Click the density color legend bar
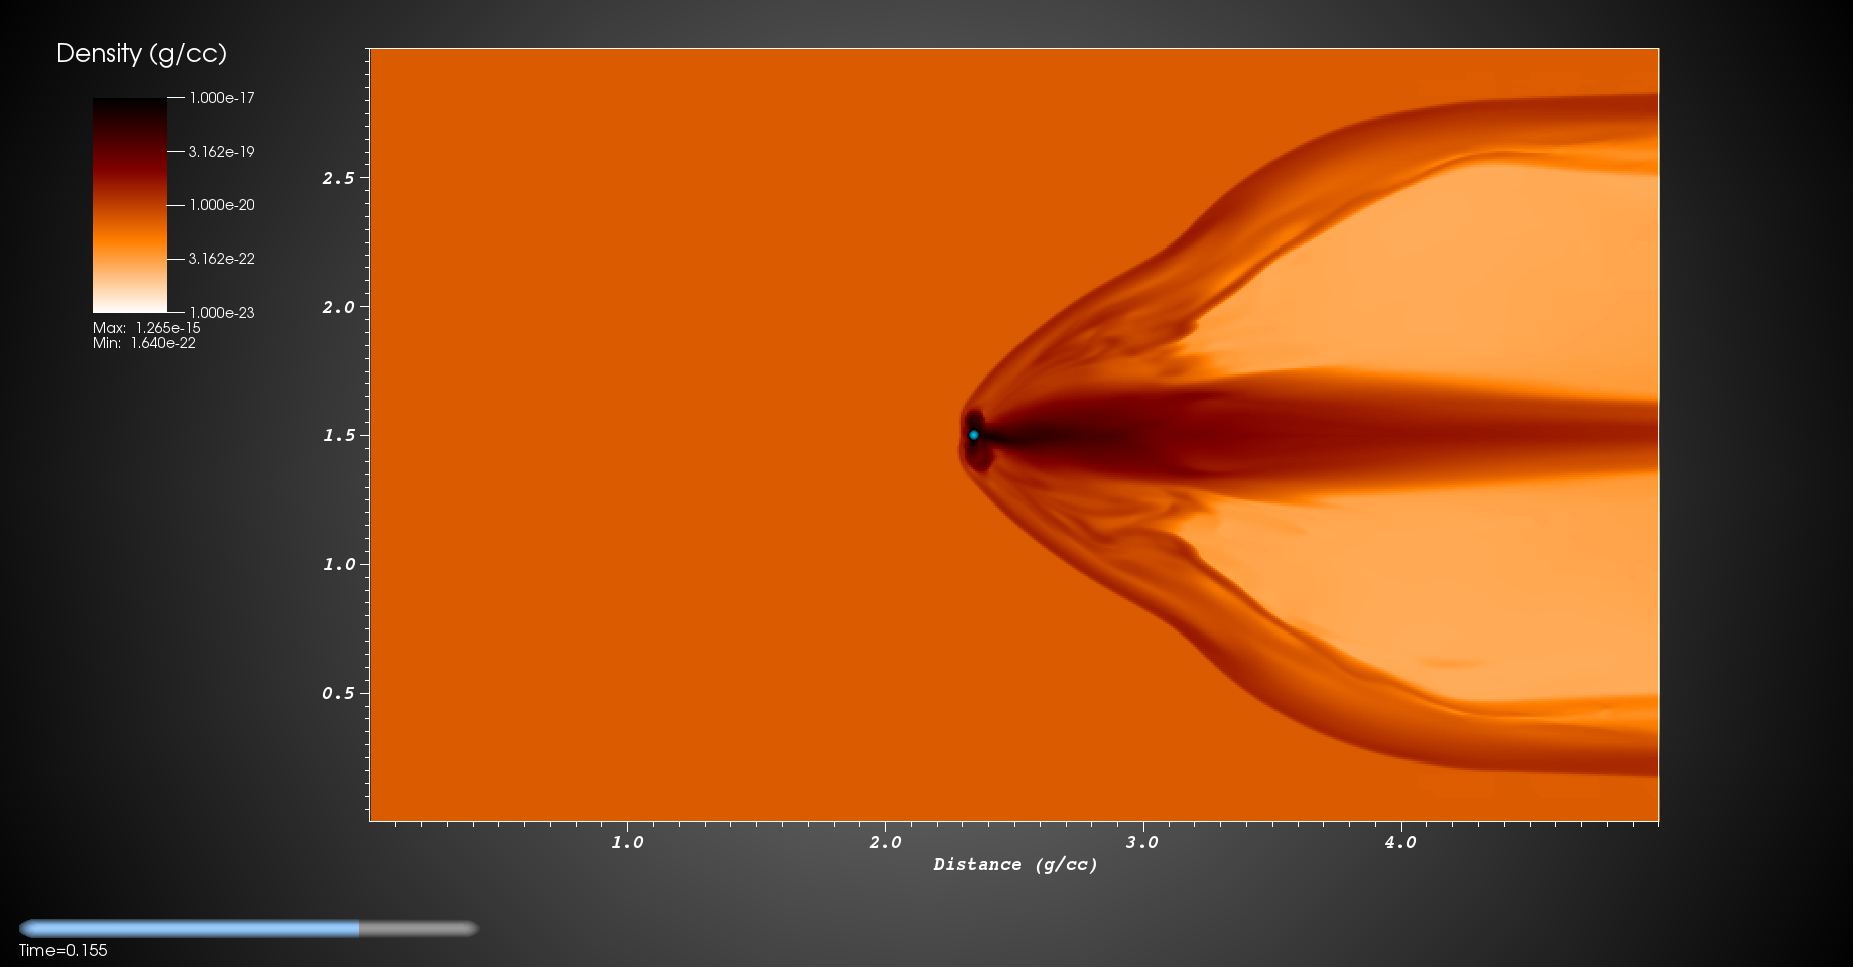This screenshot has width=1853, height=967. pyautogui.click(x=130, y=205)
